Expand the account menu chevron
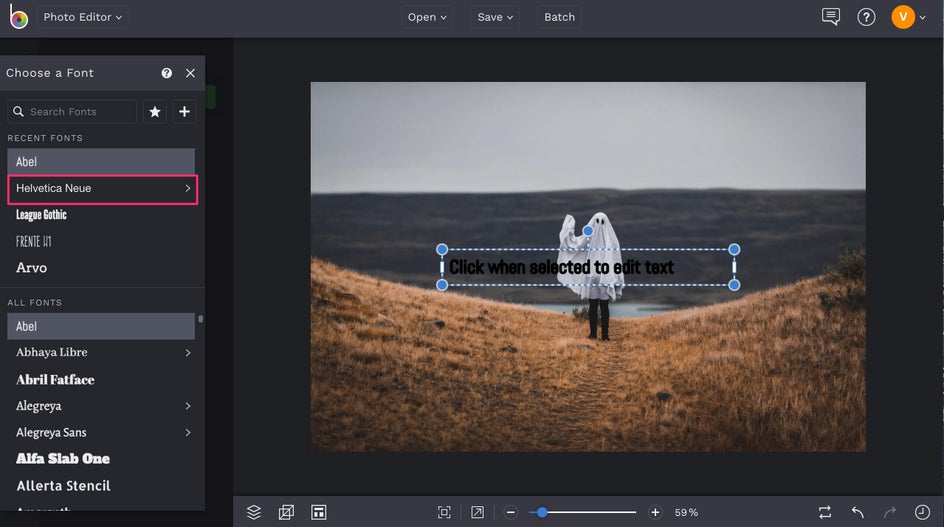944x527 pixels. click(922, 17)
